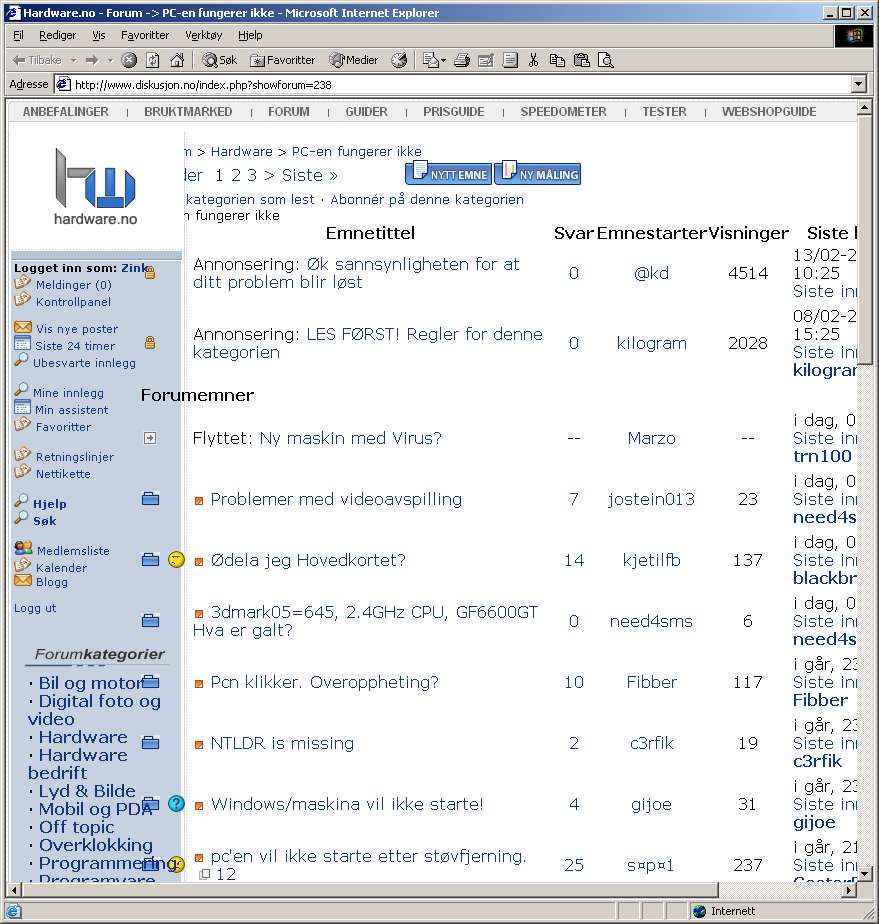This screenshot has width=879, height=924.
Task: Click the envelope icon beside Blogg
Action: [x=22, y=580]
